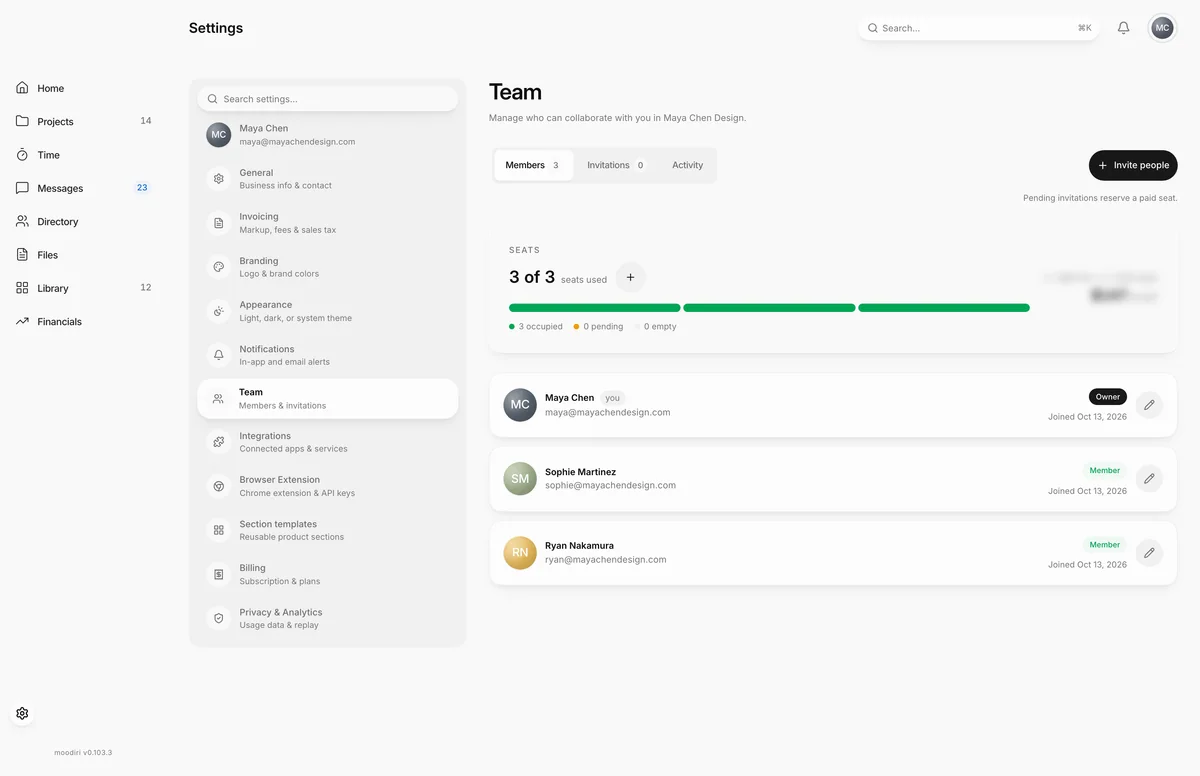
Task: Click the Integrations puzzle icon
Action: point(219,442)
